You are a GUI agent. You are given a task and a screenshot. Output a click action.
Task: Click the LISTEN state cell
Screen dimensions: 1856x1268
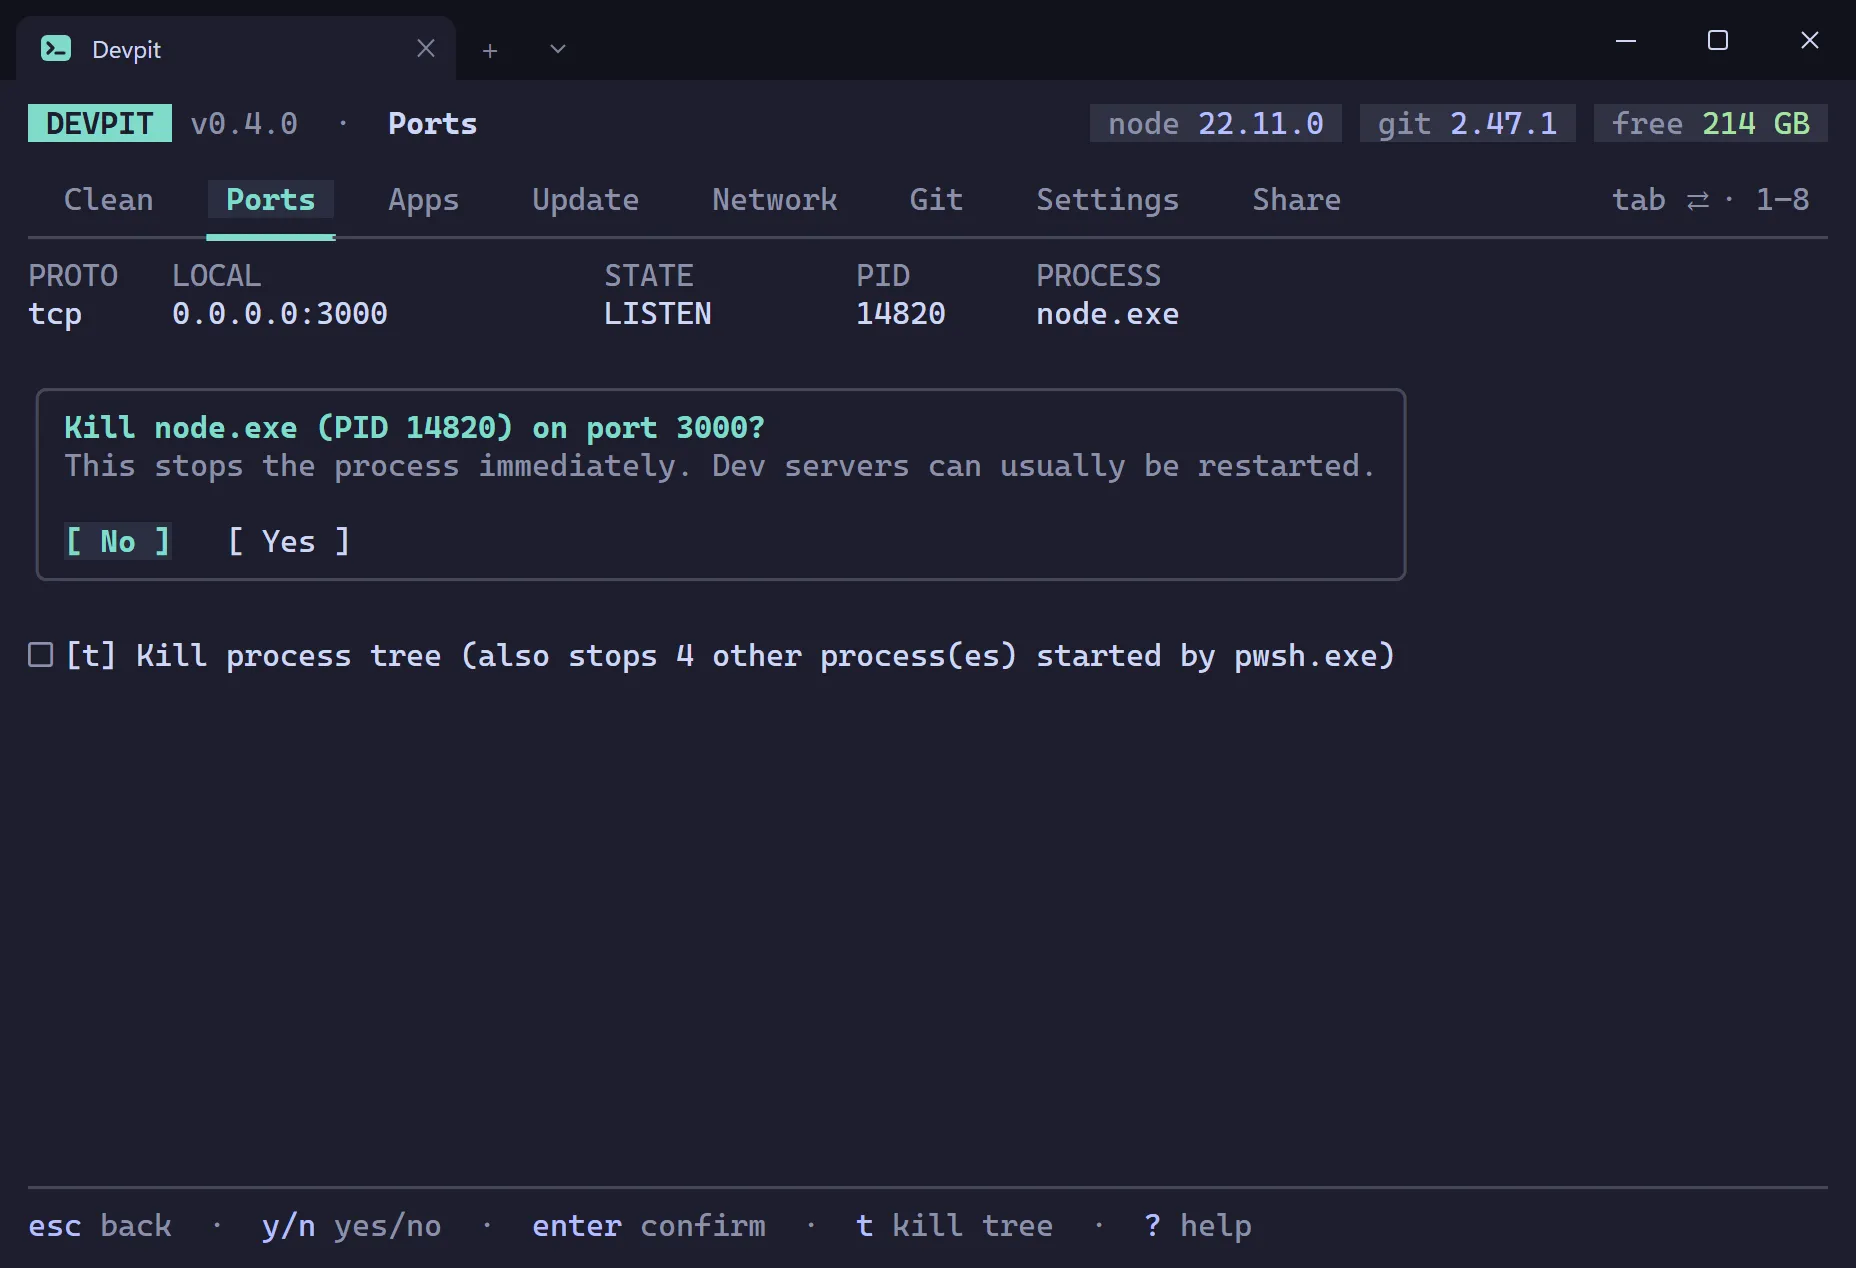tap(658, 314)
